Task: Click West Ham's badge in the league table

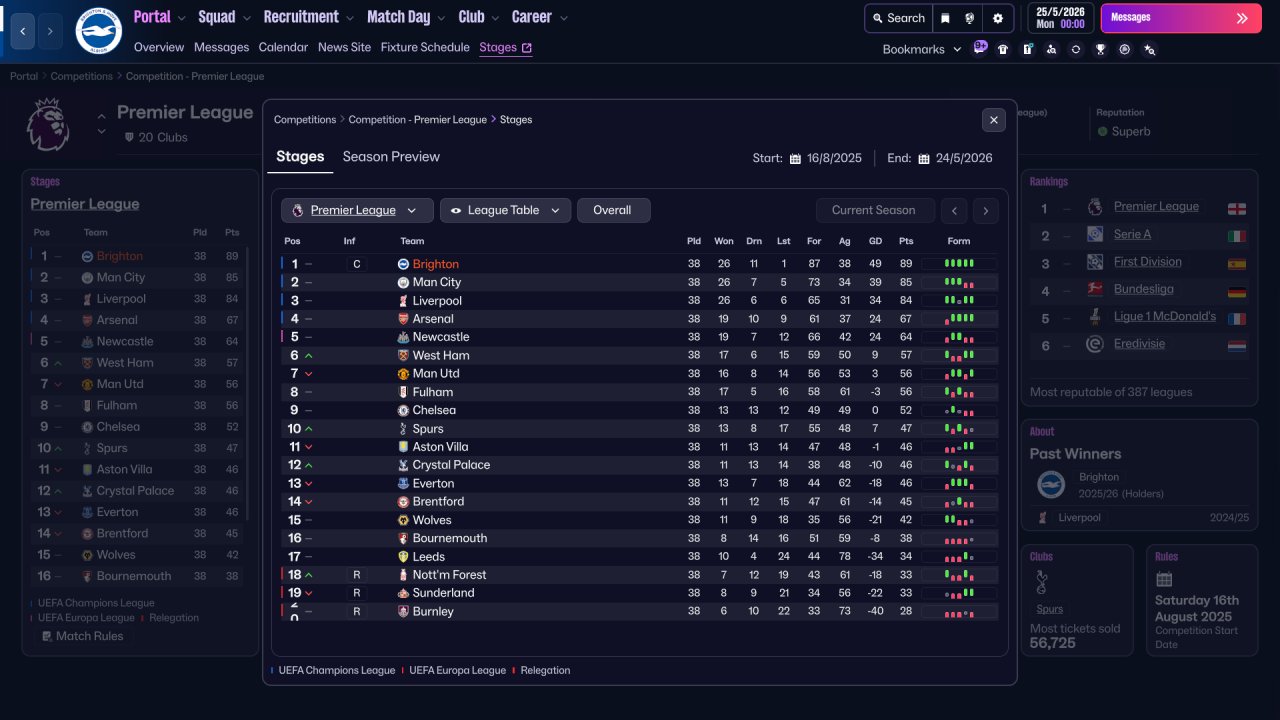Action: (x=403, y=355)
